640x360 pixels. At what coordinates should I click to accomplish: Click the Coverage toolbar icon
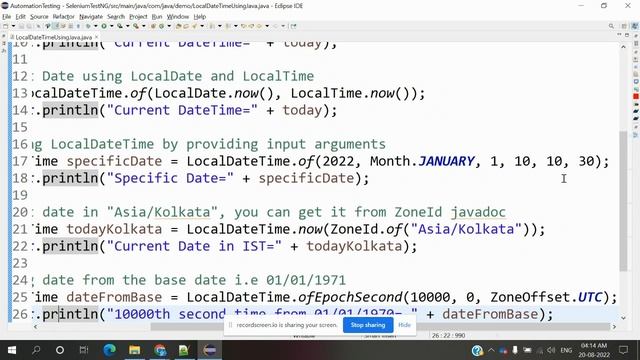click(120, 26)
